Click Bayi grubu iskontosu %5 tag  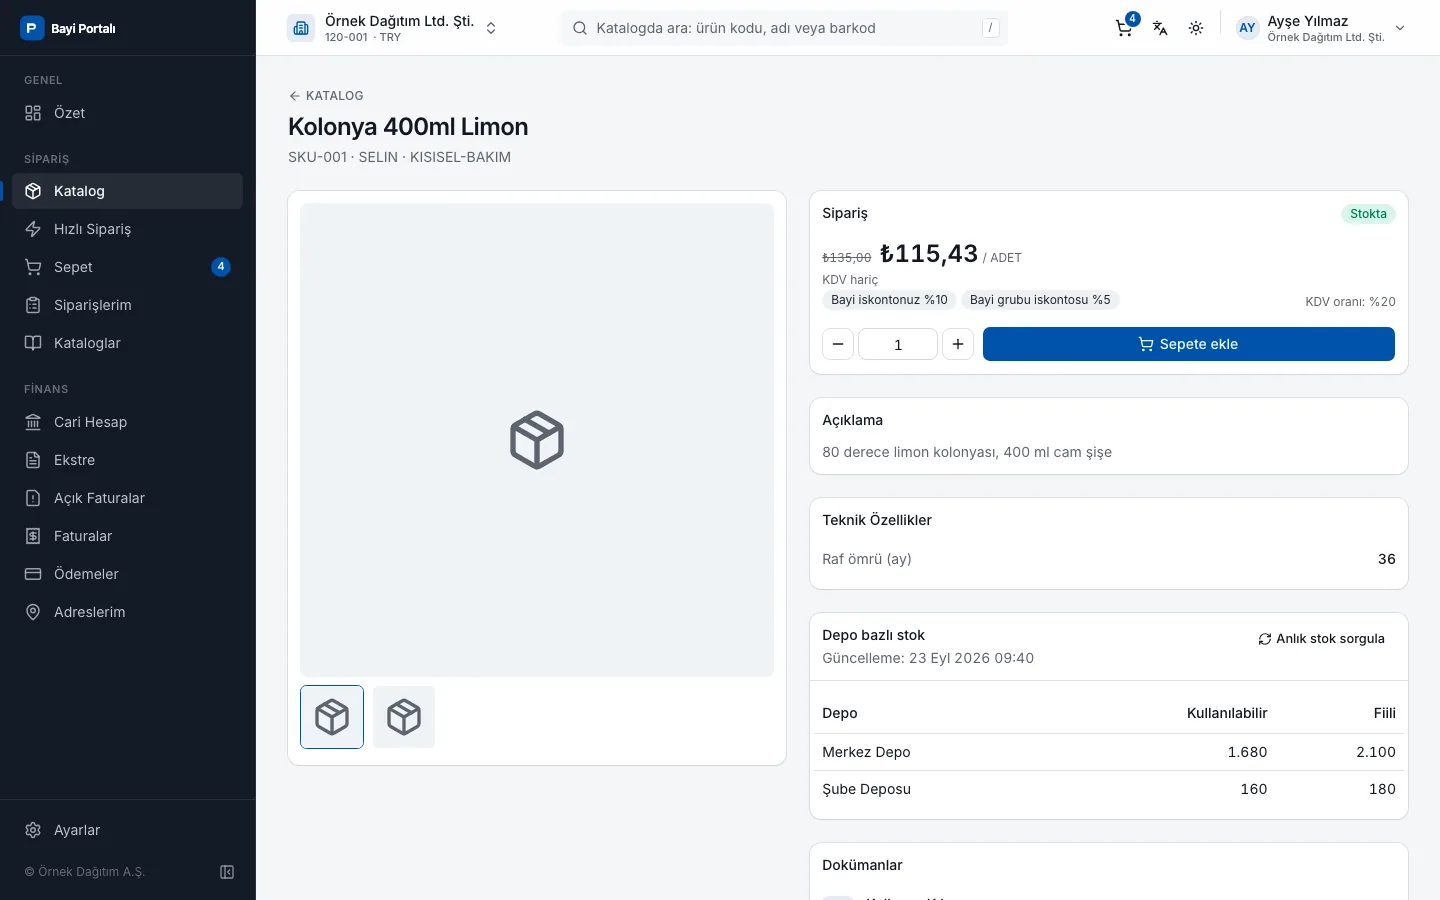click(x=1040, y=300)
